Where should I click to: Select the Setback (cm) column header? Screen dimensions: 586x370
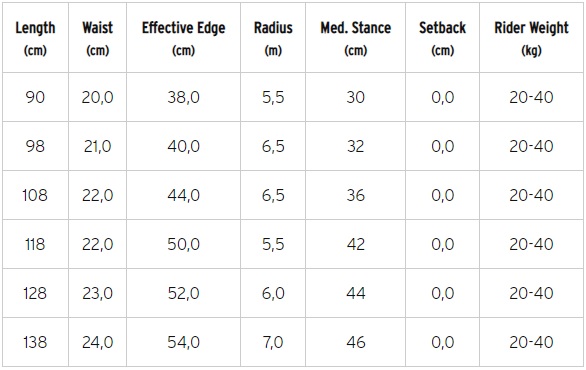[x=442, y=38]
